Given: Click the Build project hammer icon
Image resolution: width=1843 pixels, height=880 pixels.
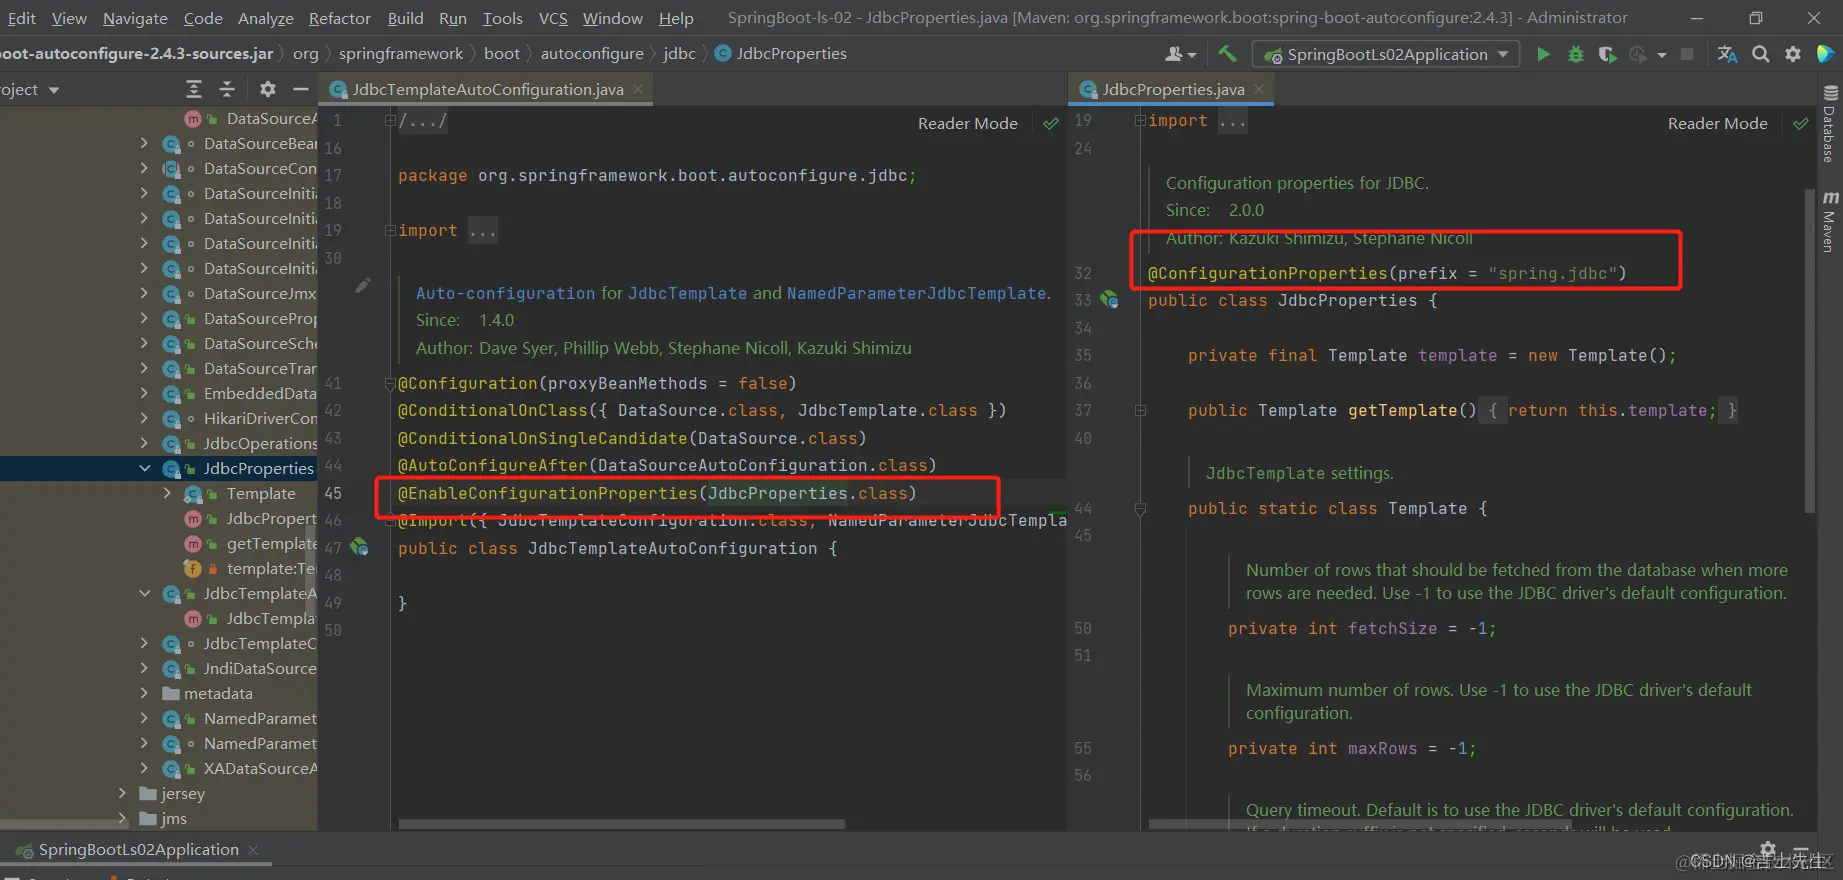Looking at the screenshot, I should point(1227,54).
